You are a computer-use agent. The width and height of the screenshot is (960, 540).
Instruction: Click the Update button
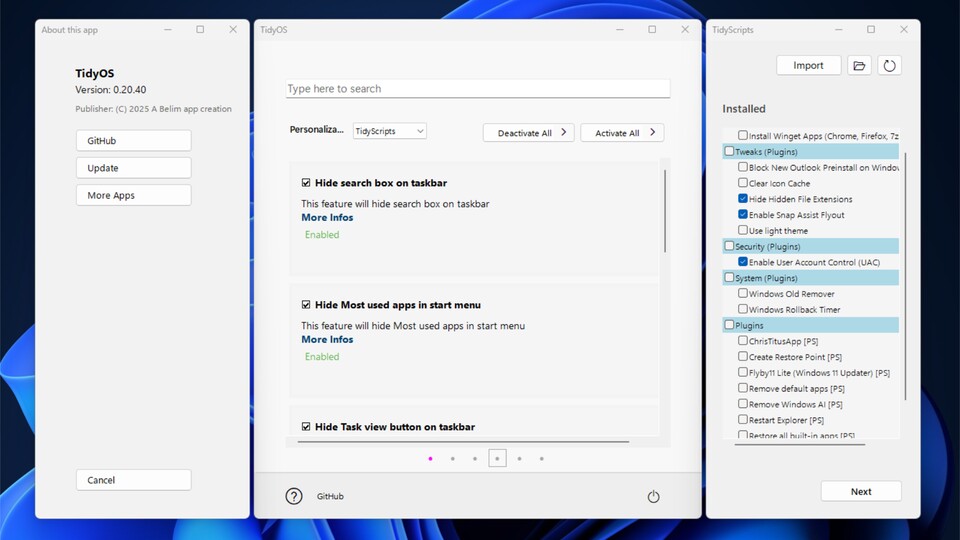[133, 168]
